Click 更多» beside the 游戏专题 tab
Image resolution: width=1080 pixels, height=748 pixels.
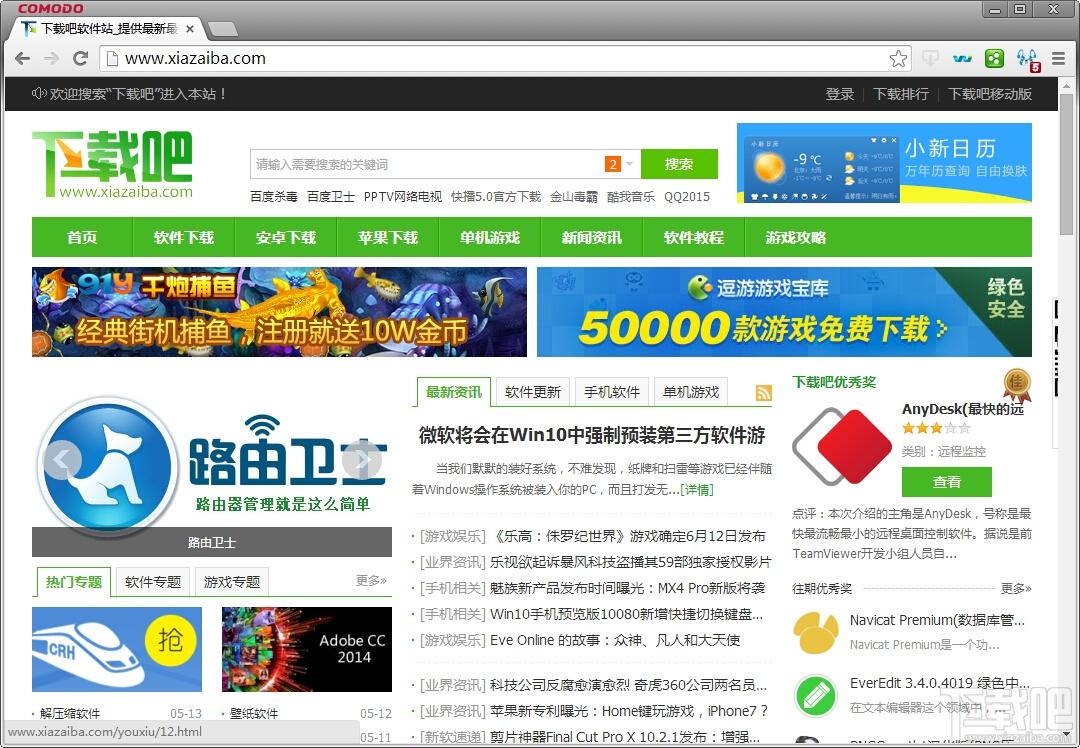coord(371,581)
